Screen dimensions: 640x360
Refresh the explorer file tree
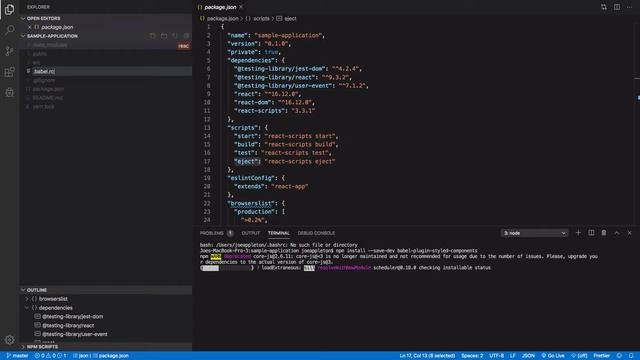[x=175, y=36]
